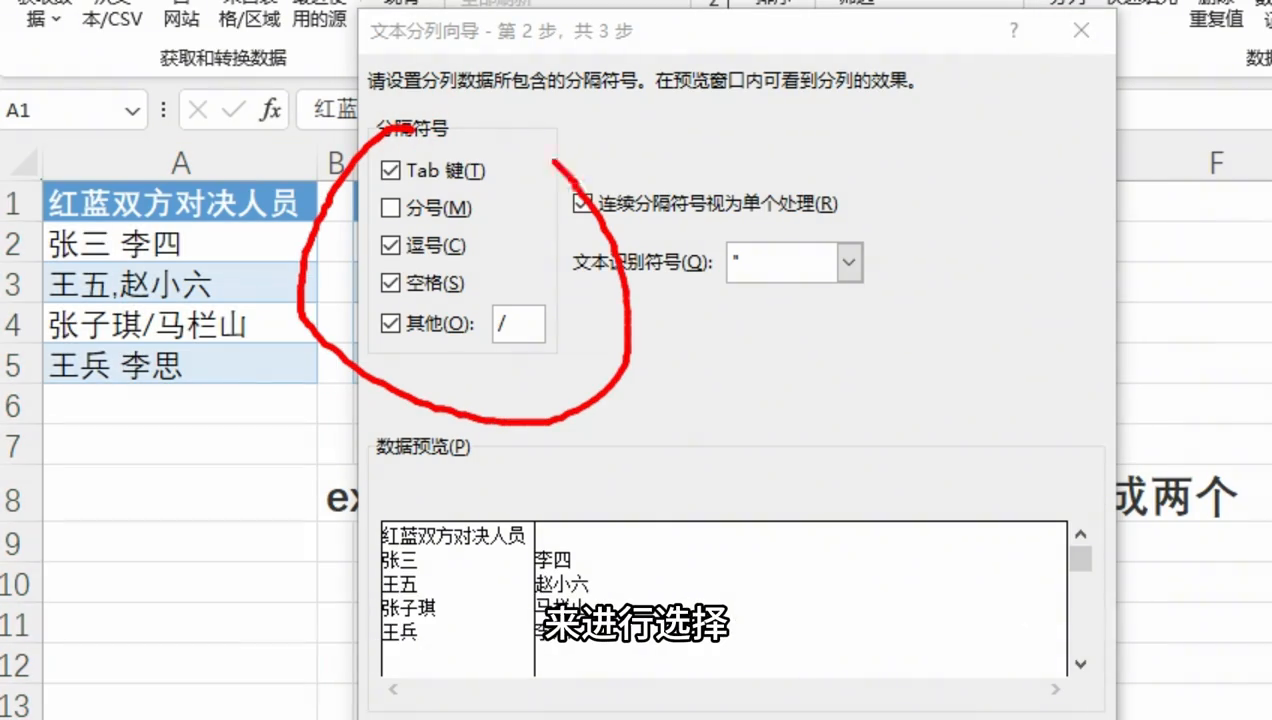Click the confirm checkmark in formula bar

tap(233, 110)
